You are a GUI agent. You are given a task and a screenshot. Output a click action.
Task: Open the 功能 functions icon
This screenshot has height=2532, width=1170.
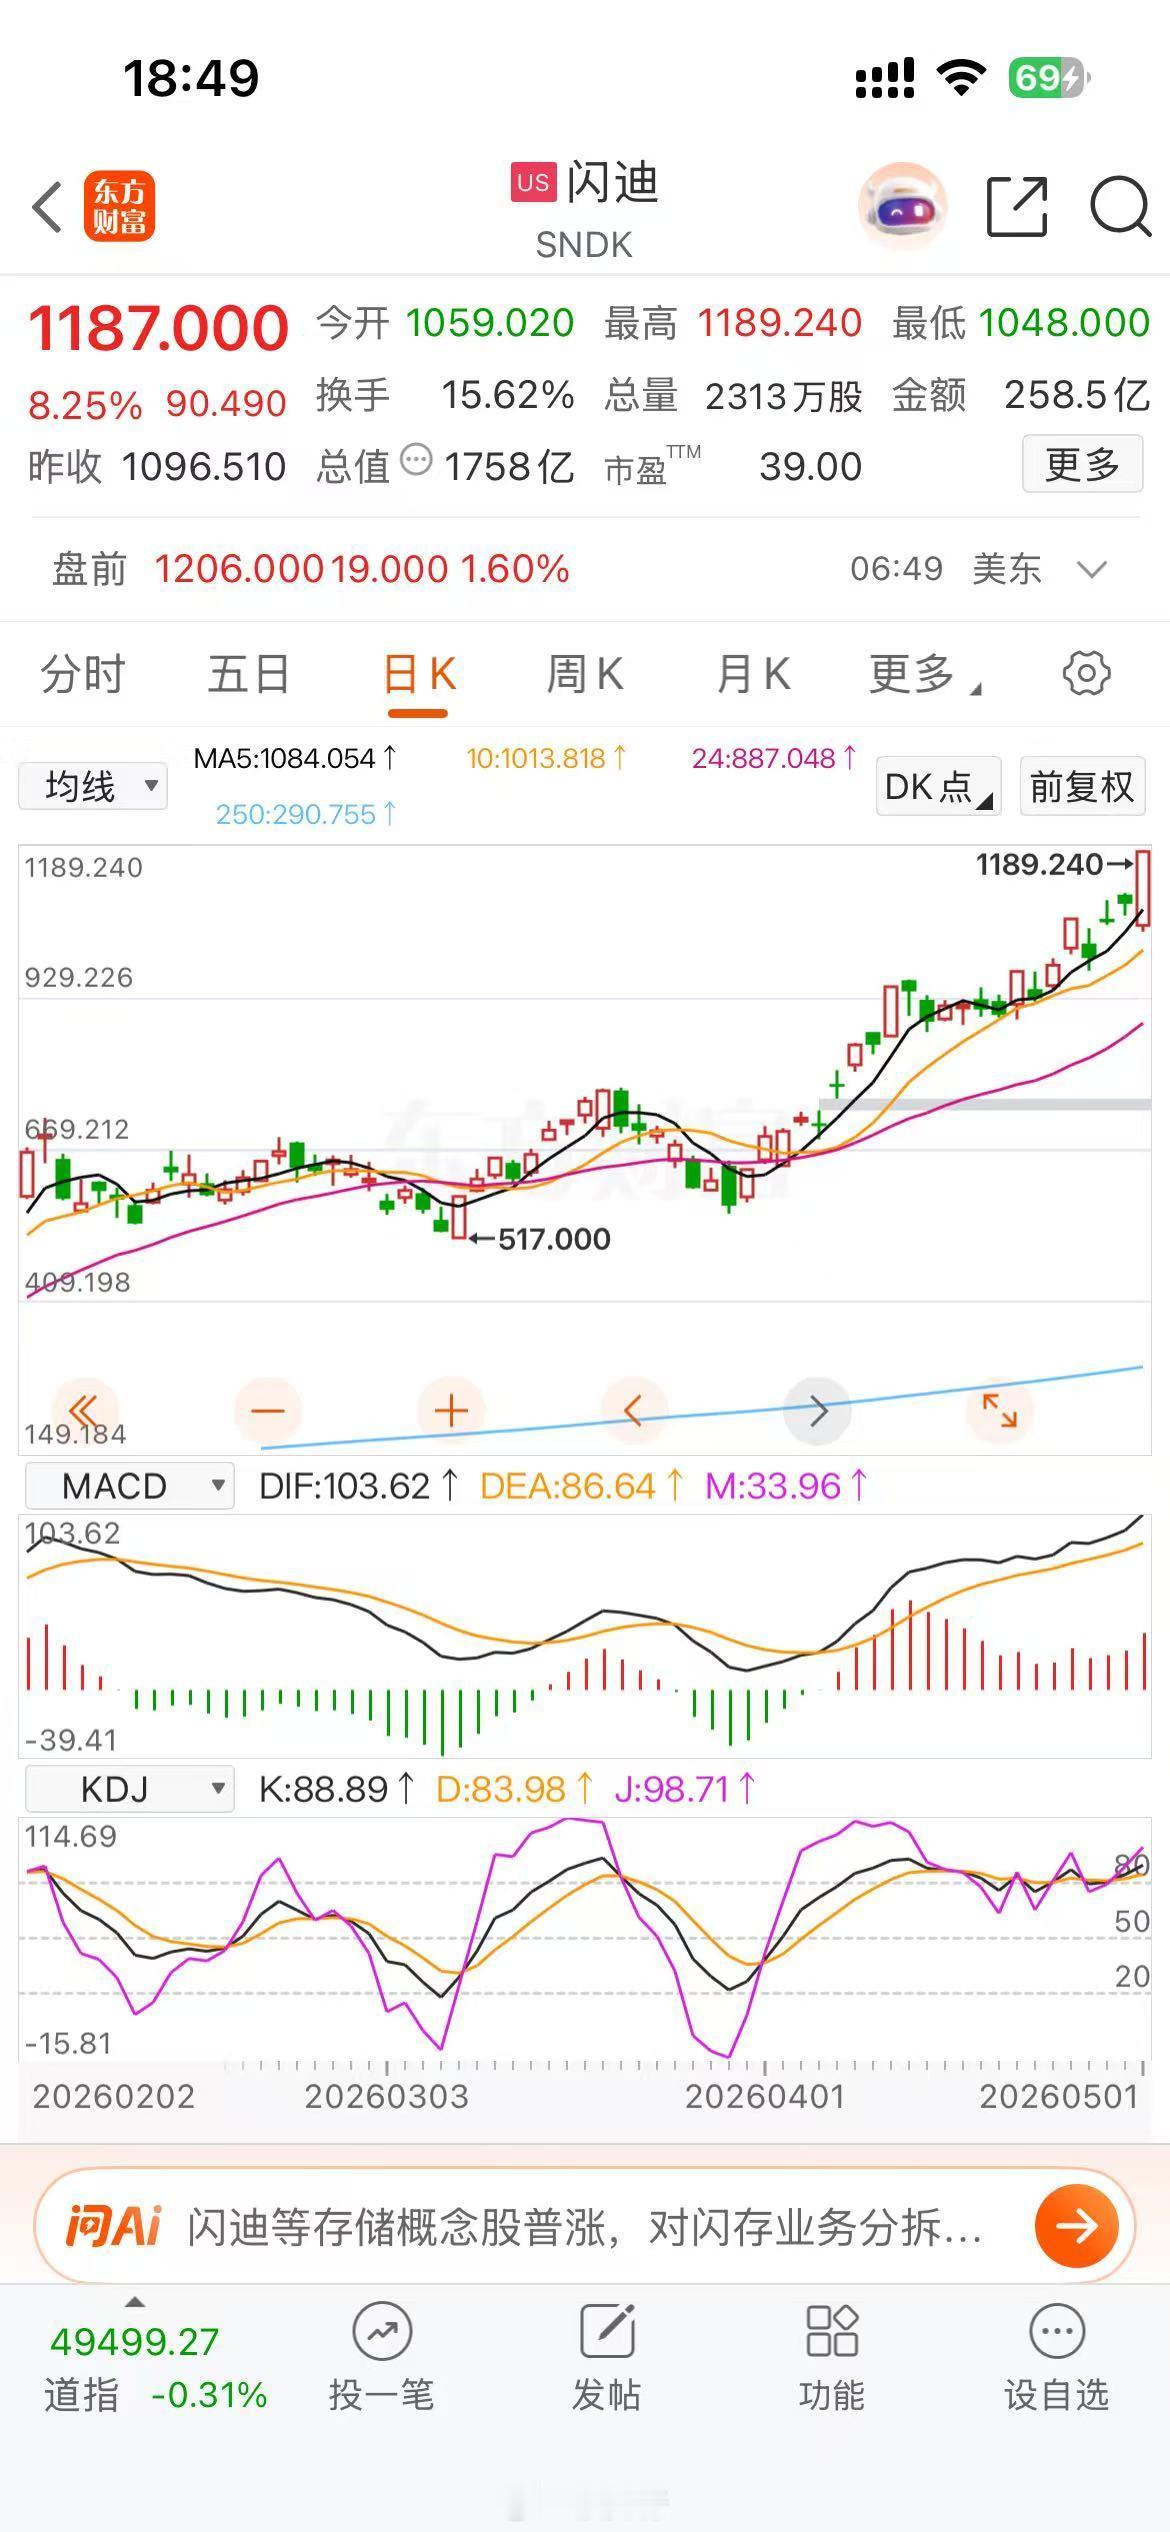(832, 2331)
